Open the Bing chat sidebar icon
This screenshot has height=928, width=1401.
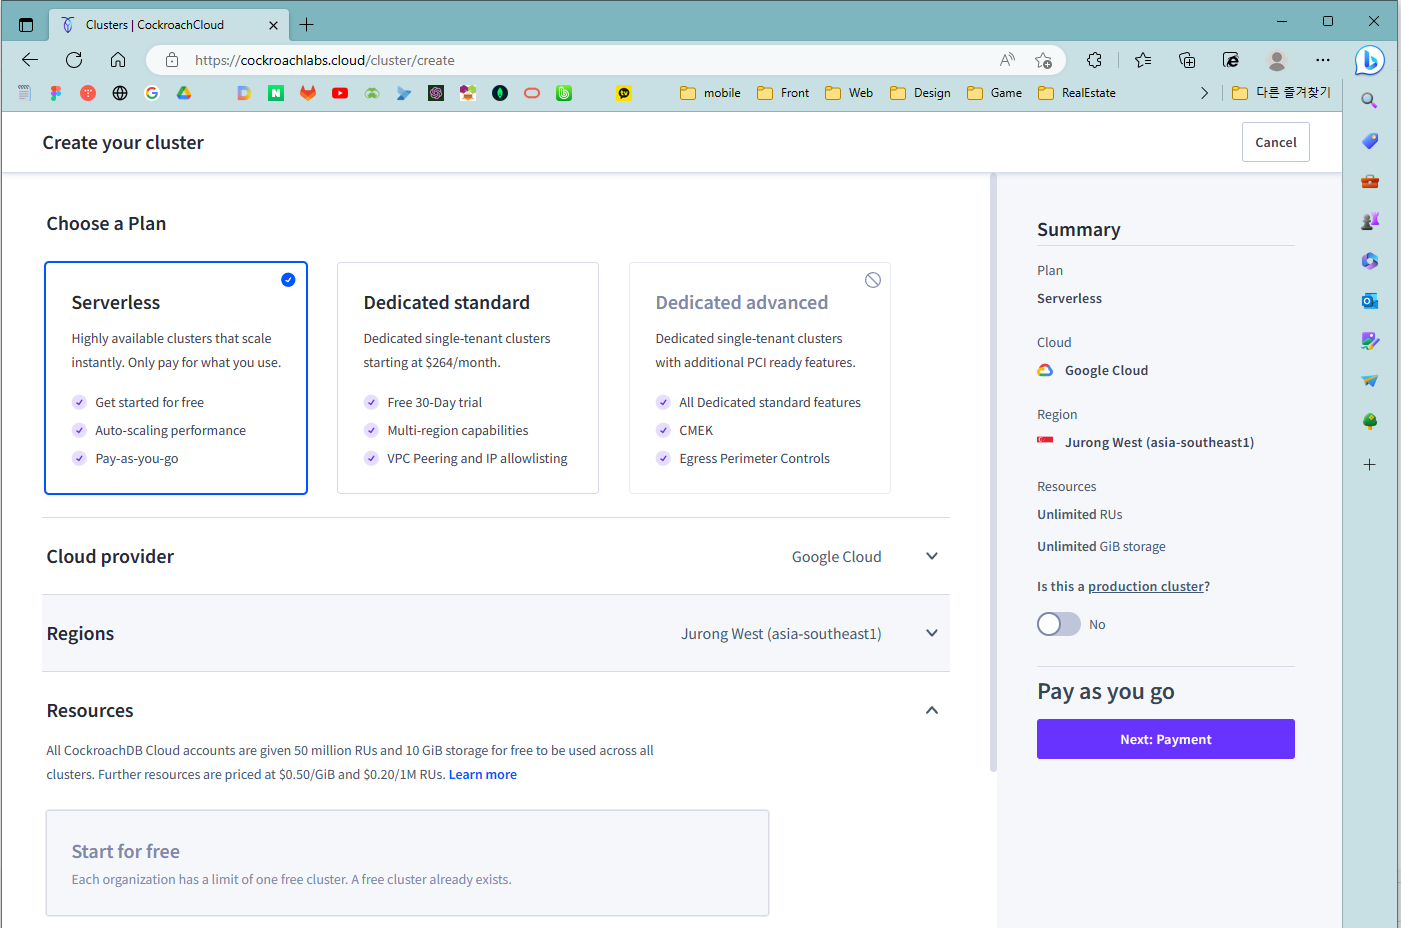tap(1369, 60)
